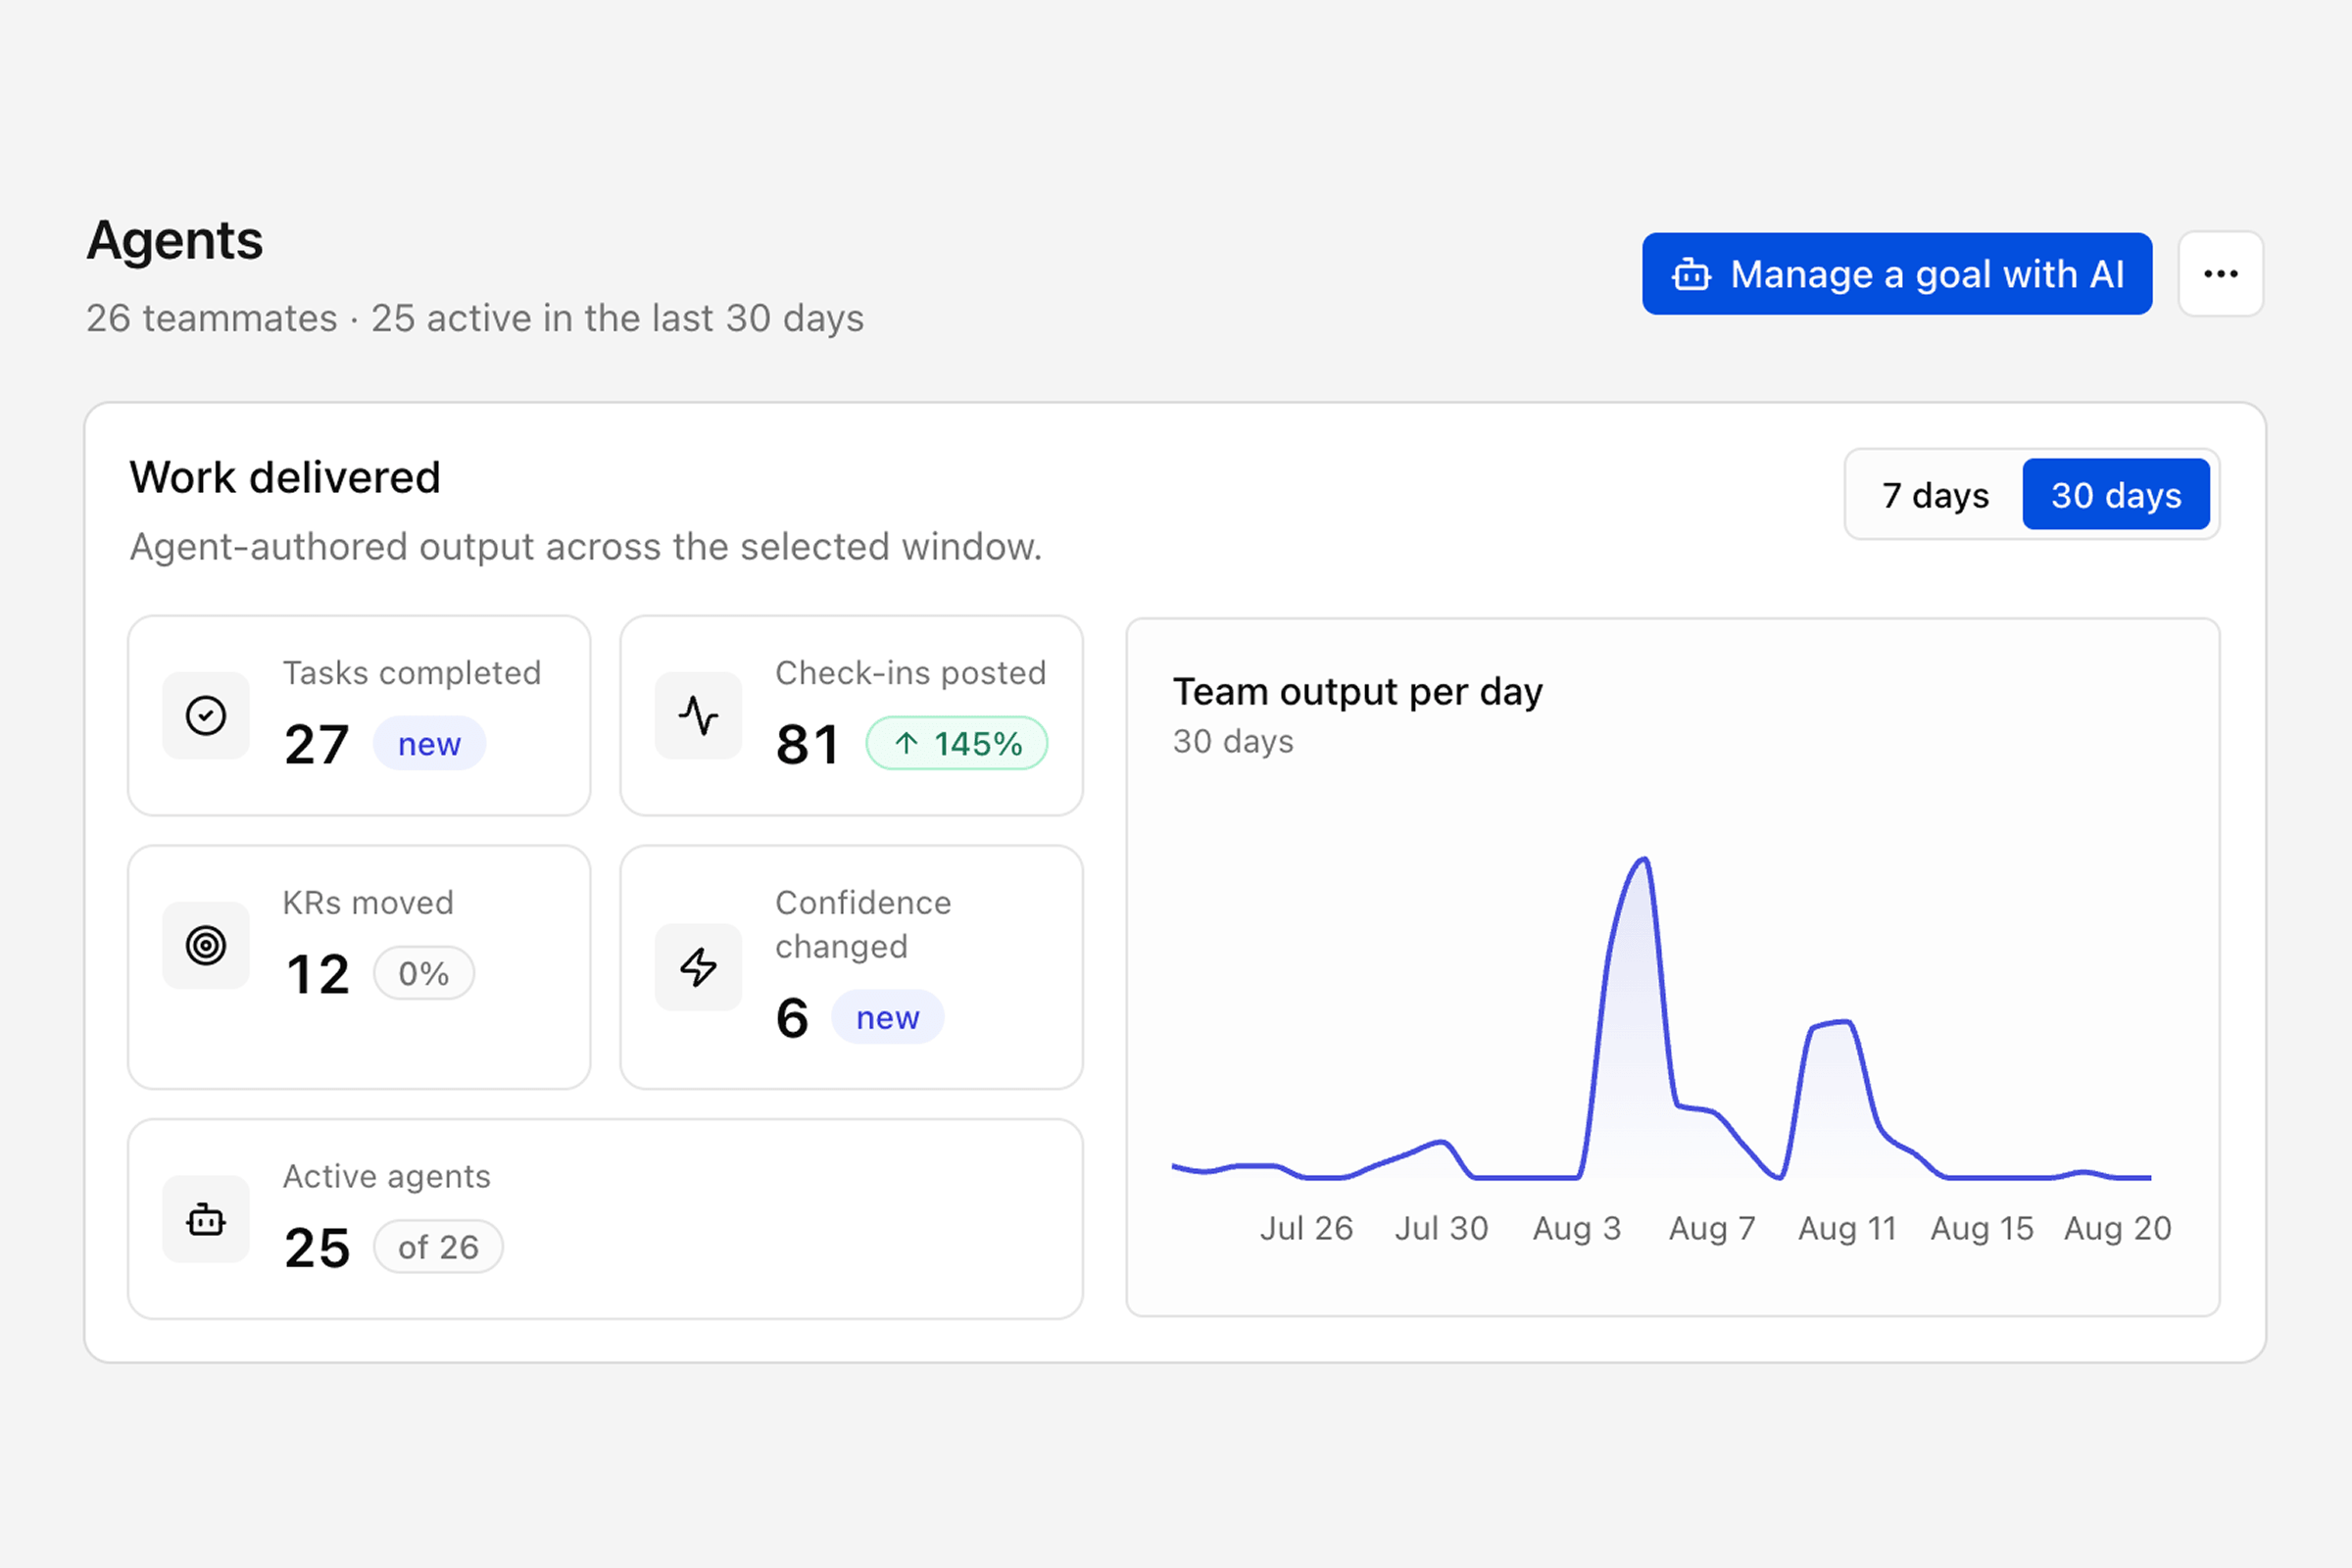The height and width of the screenshot is (1568, 2352).
Task: Click the Confidence changed value 6
Action: point(792,1019)
